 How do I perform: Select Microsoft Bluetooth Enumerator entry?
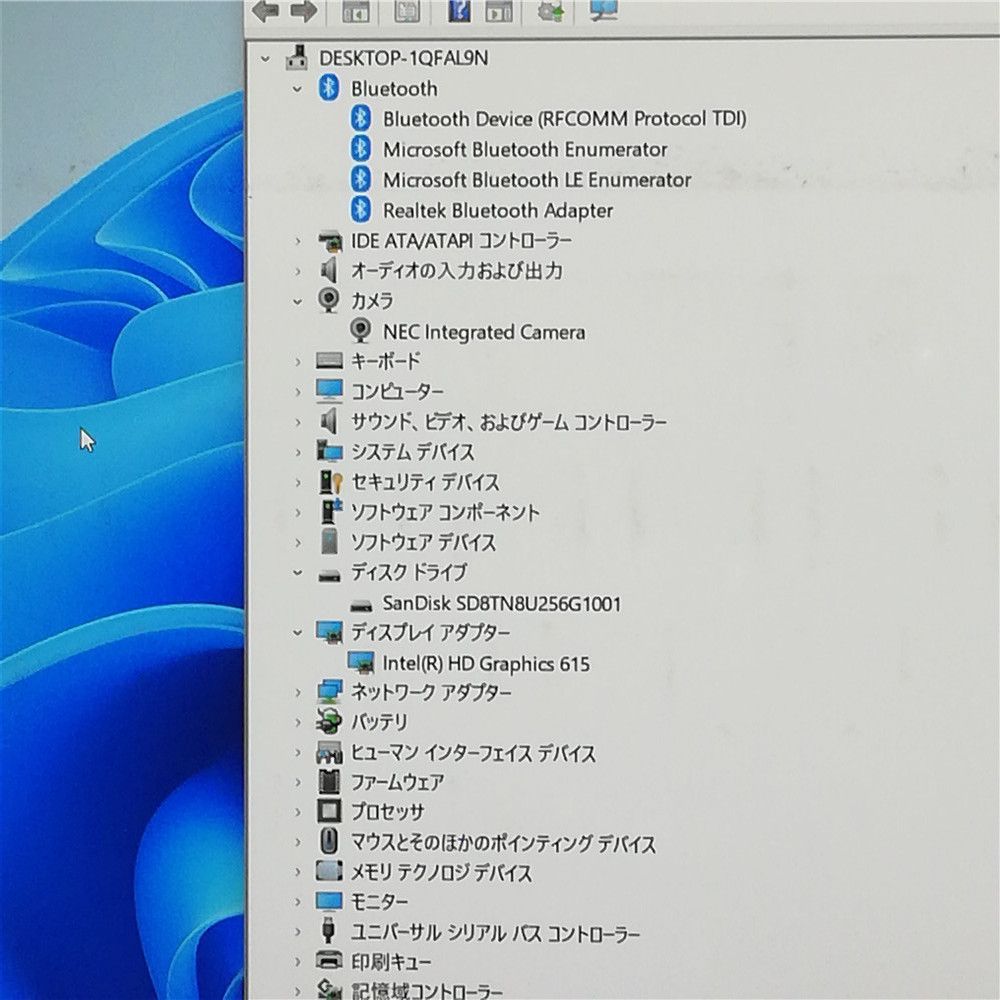pyautogui.click(x=525, y=149)
